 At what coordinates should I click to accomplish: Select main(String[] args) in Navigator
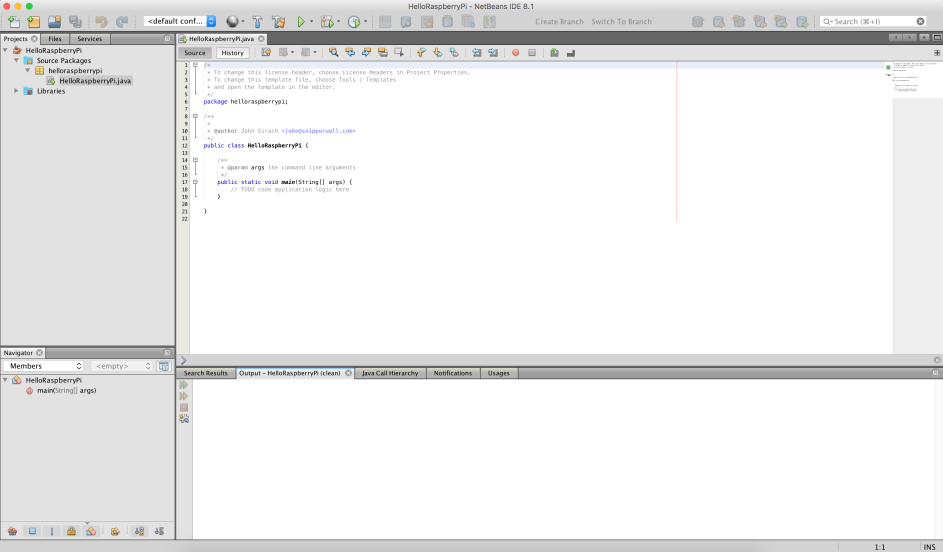(66, 391)
